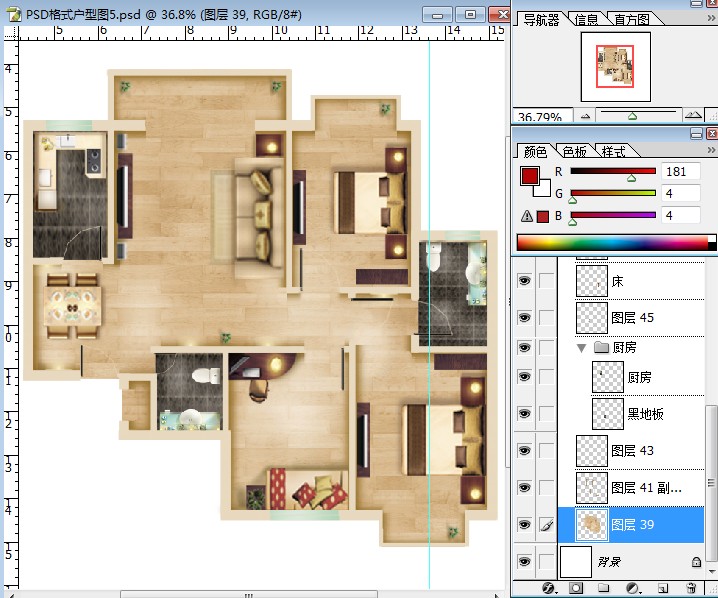Add layer mask at panel bottom
Image resolution: width=718 pixels, height=598 pixels.
point(576,587)
